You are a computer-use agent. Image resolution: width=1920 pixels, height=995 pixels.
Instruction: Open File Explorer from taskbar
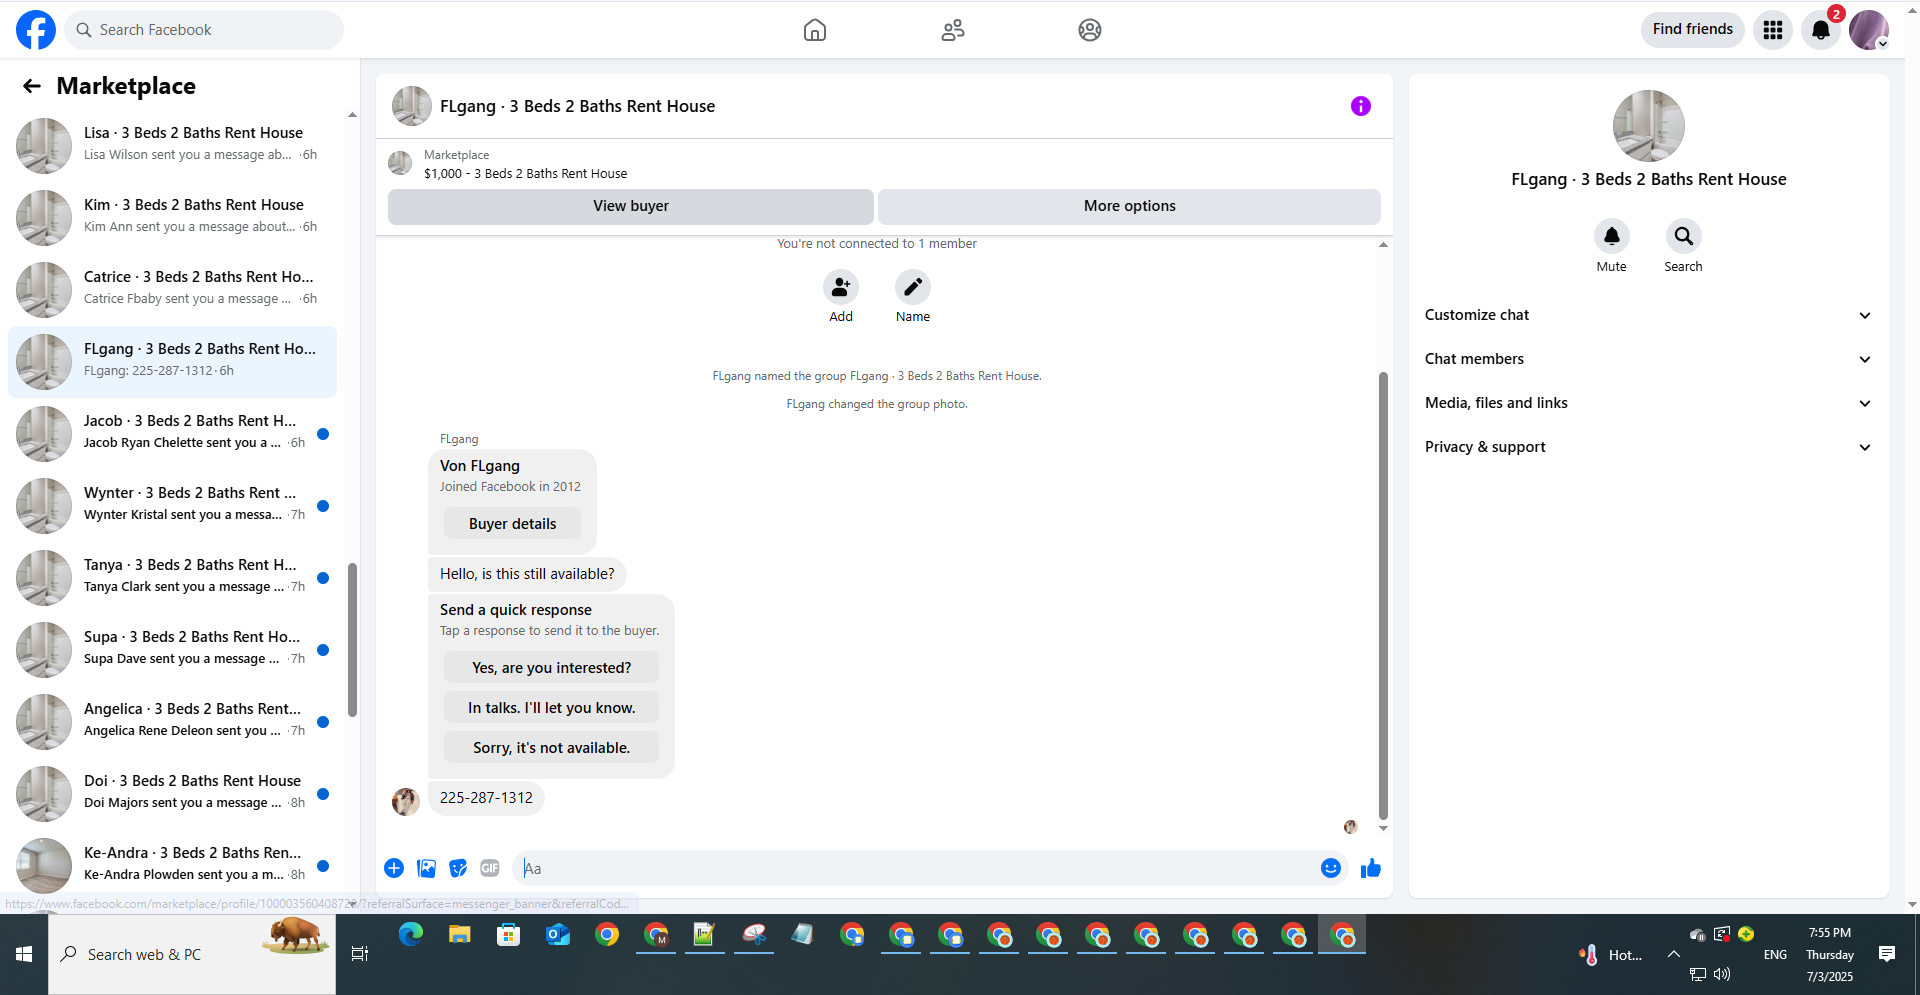pyautogui.click(x=460, y=935)
